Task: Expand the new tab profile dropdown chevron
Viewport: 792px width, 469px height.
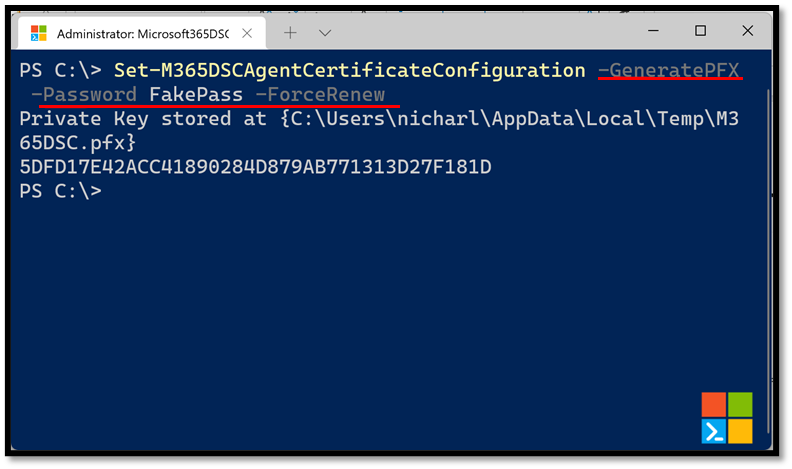Action: [325, 33]
